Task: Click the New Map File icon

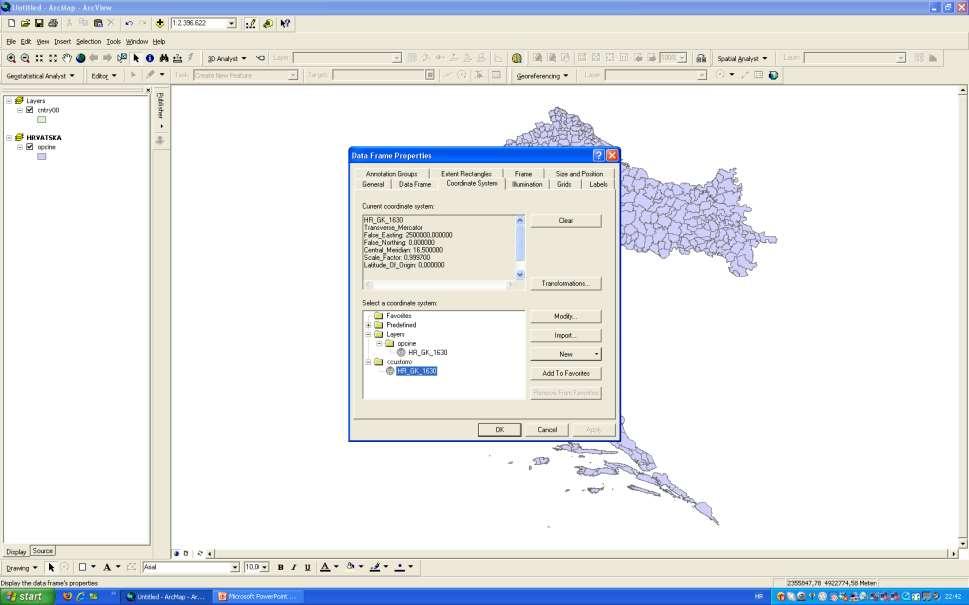Action: point(11,23)
